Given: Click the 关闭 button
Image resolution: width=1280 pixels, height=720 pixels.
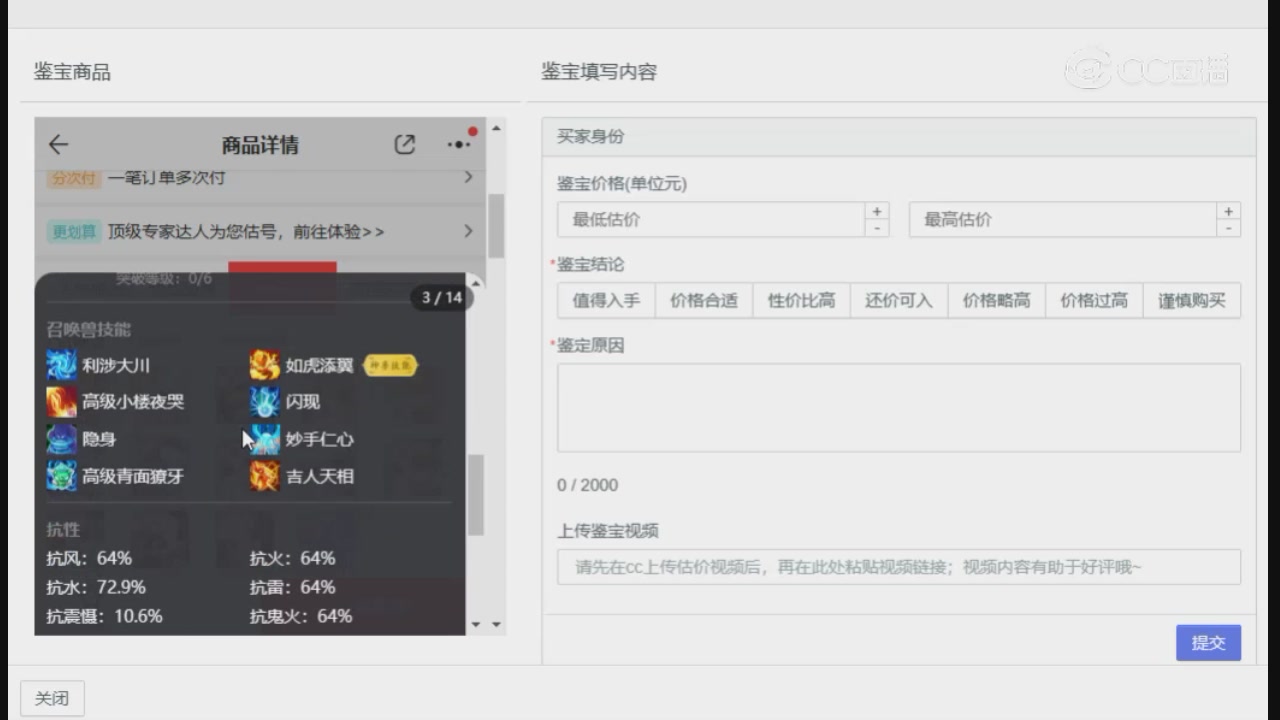Looking at the screenshot, I should tap(52, 698).
